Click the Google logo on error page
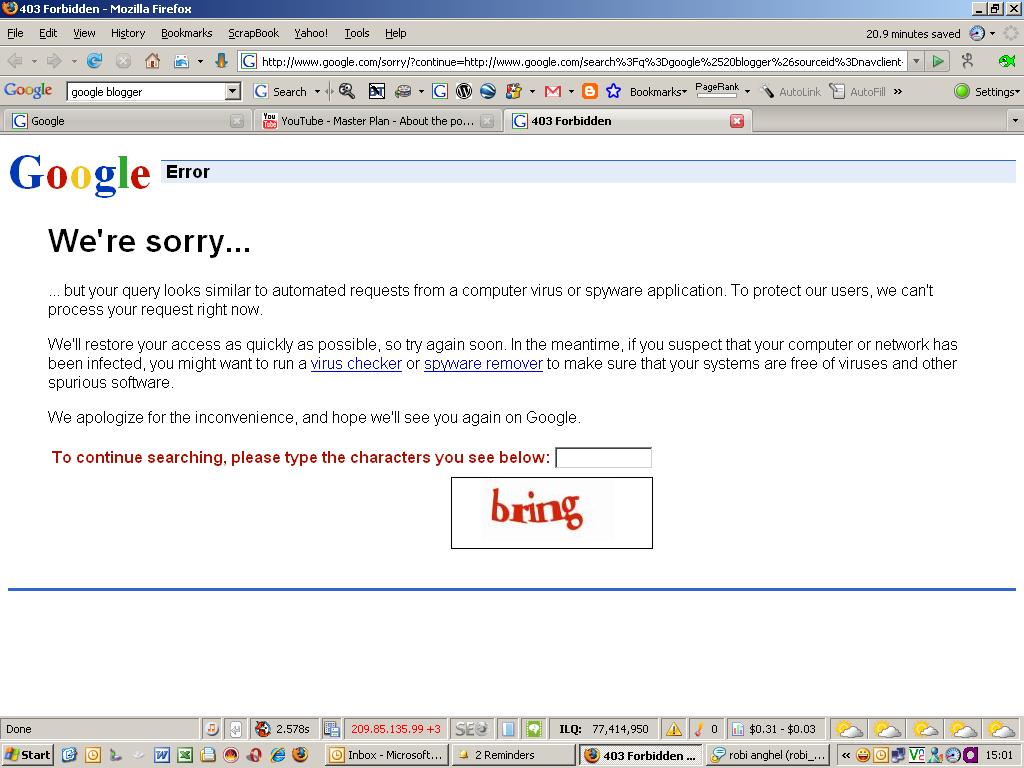 point(80,174)
